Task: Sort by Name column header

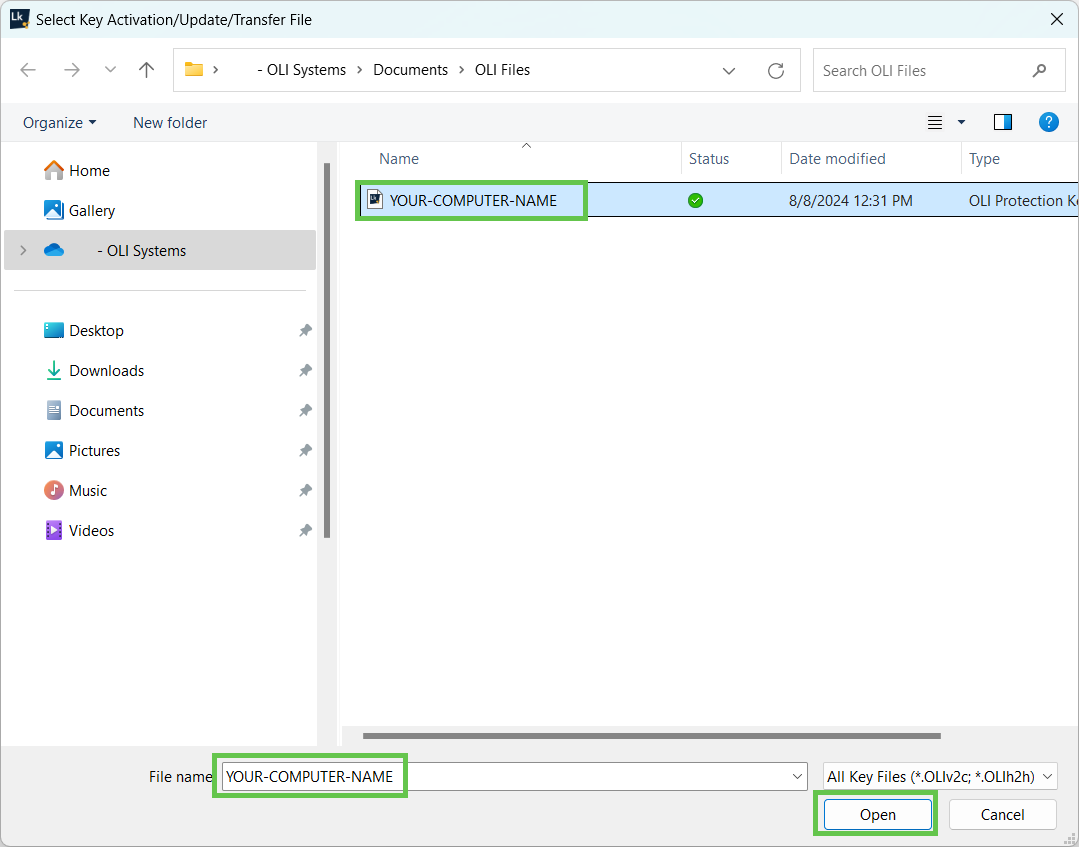Action: (399, 159)
